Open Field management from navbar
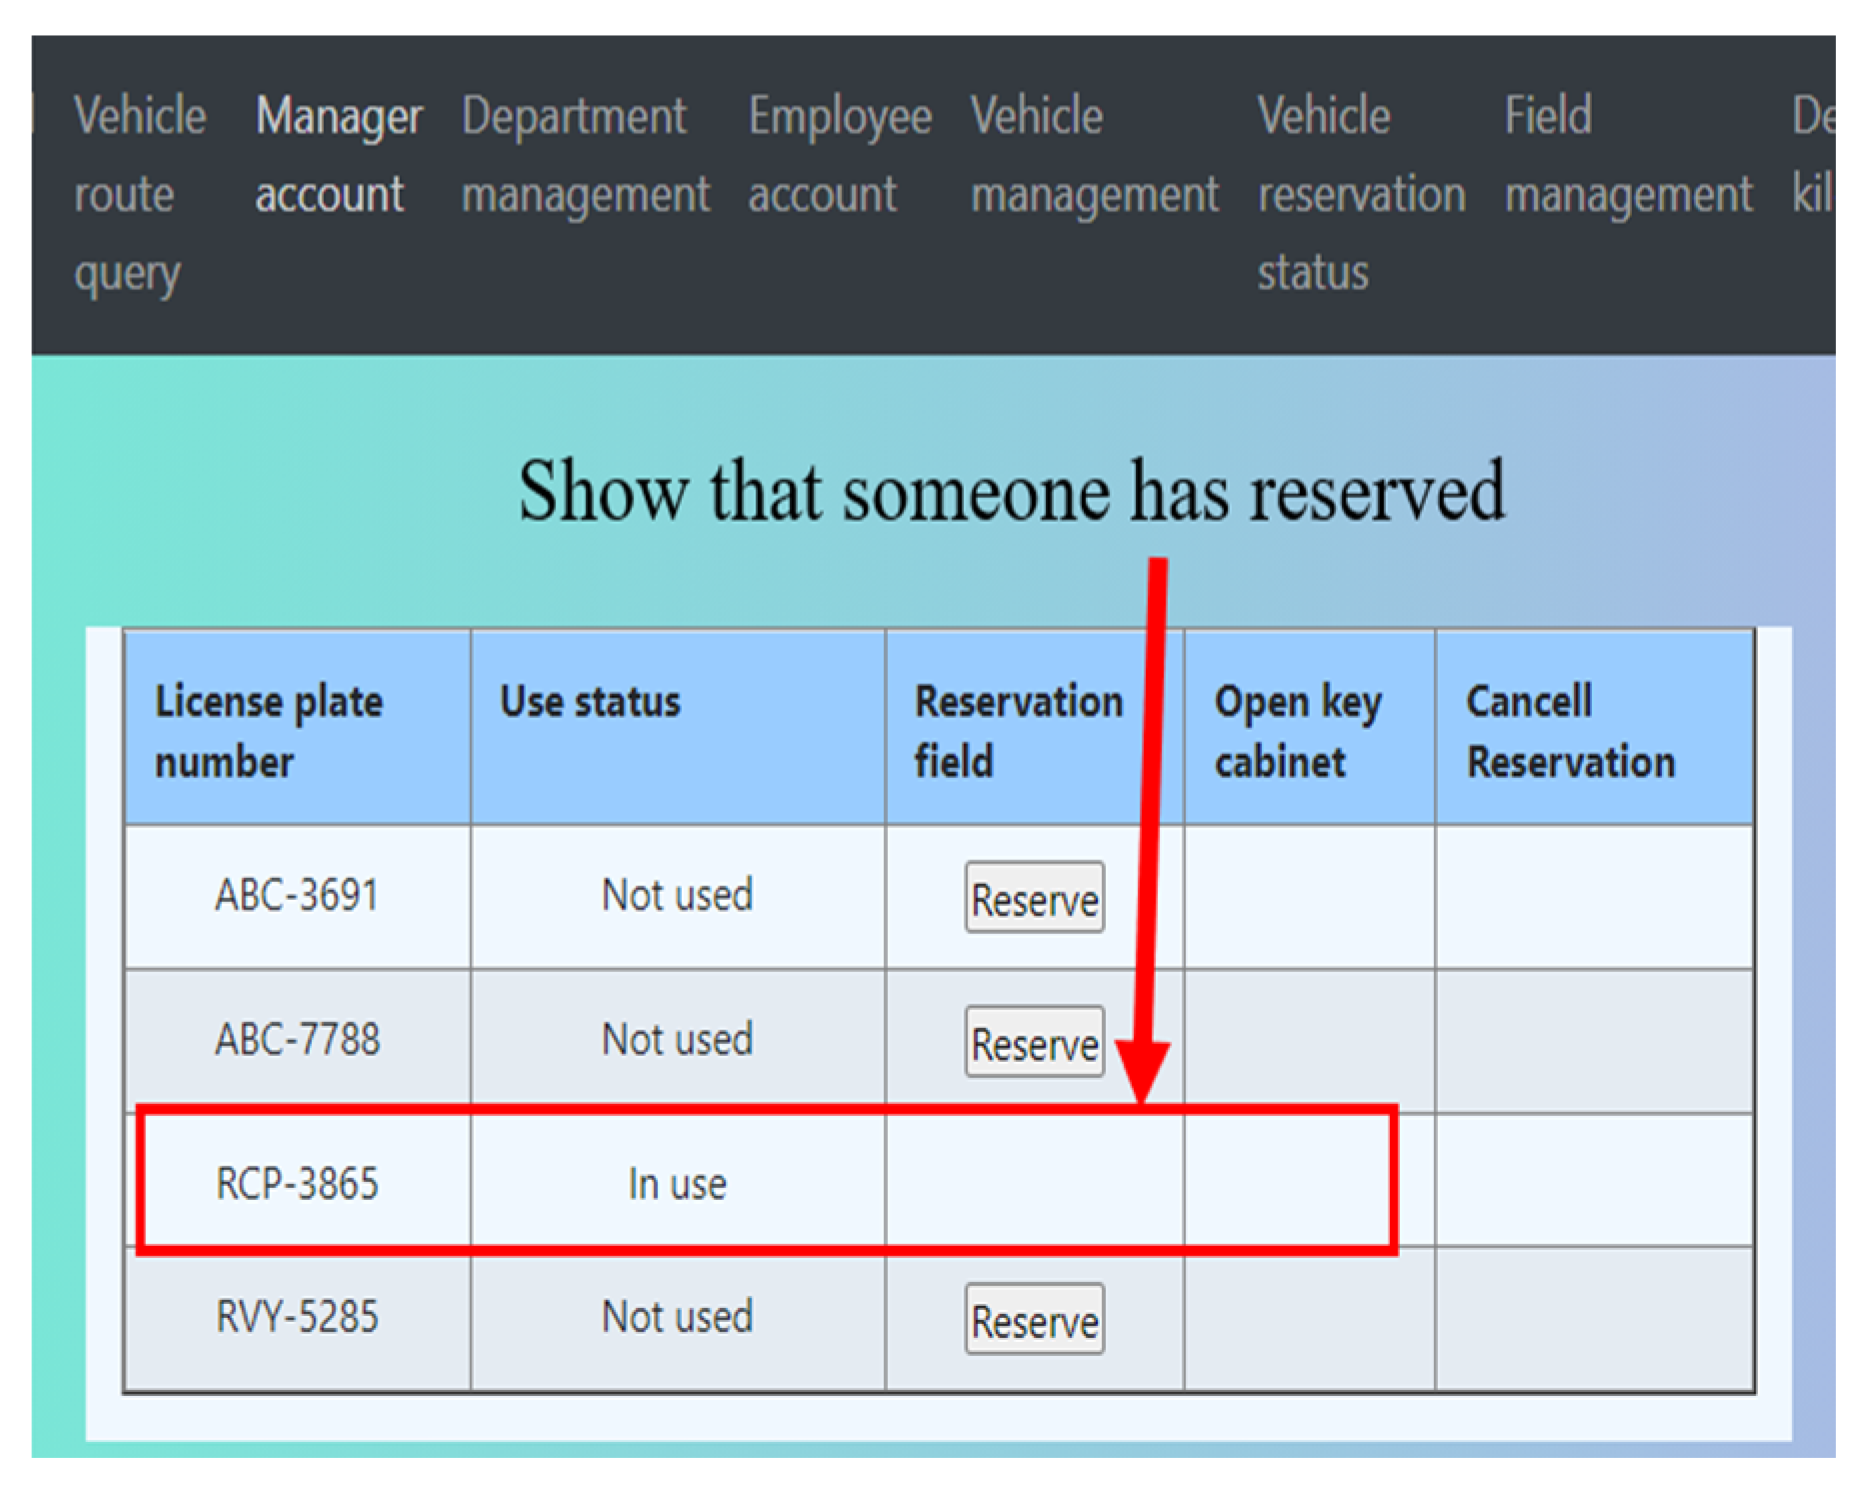 1628,155
